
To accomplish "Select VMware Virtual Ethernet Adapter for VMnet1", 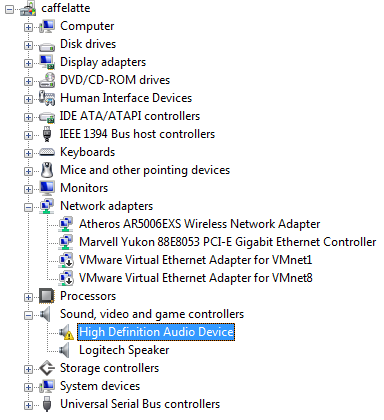I will point(195,260).
